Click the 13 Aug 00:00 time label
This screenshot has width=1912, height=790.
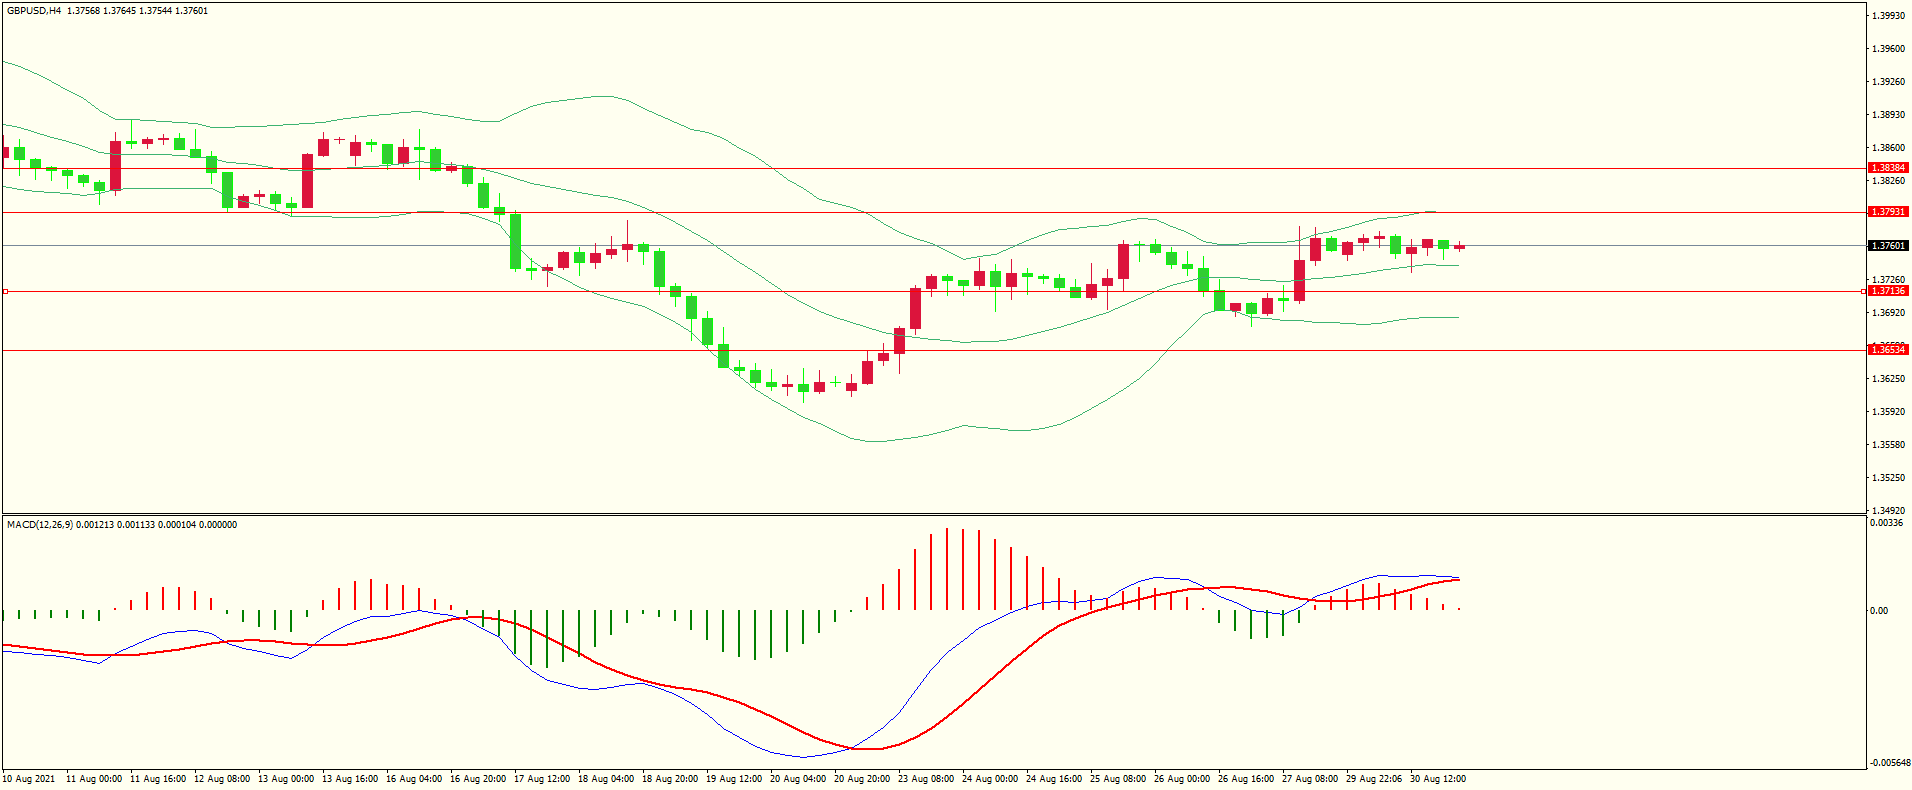point(286,779)
